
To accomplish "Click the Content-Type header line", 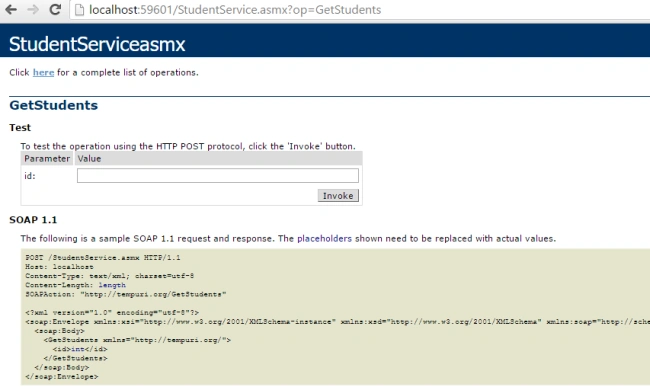I will (x=109, y=276).
